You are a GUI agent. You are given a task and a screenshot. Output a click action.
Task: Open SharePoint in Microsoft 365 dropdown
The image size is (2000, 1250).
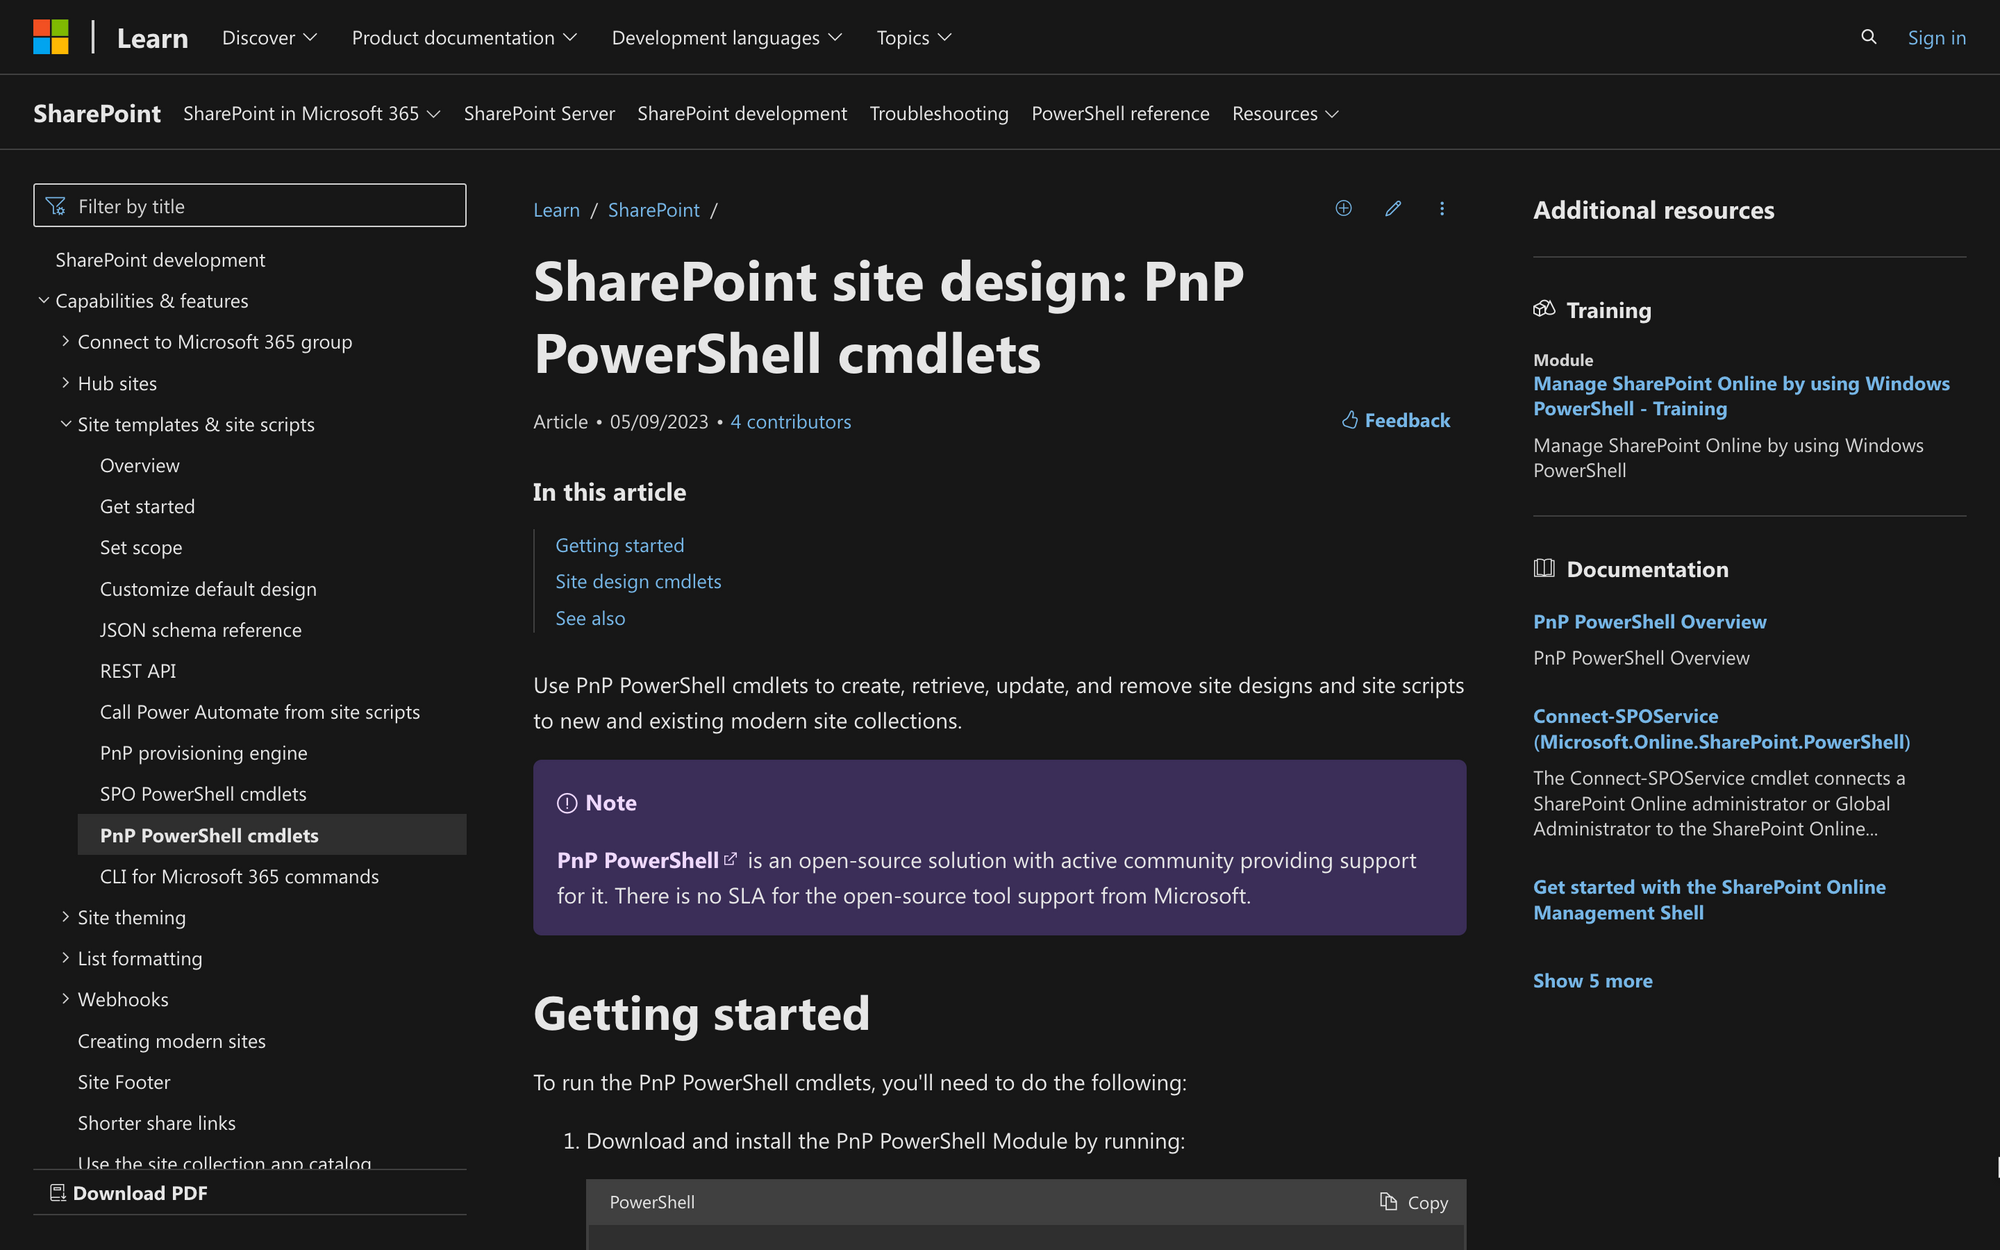tap(312, 114)
